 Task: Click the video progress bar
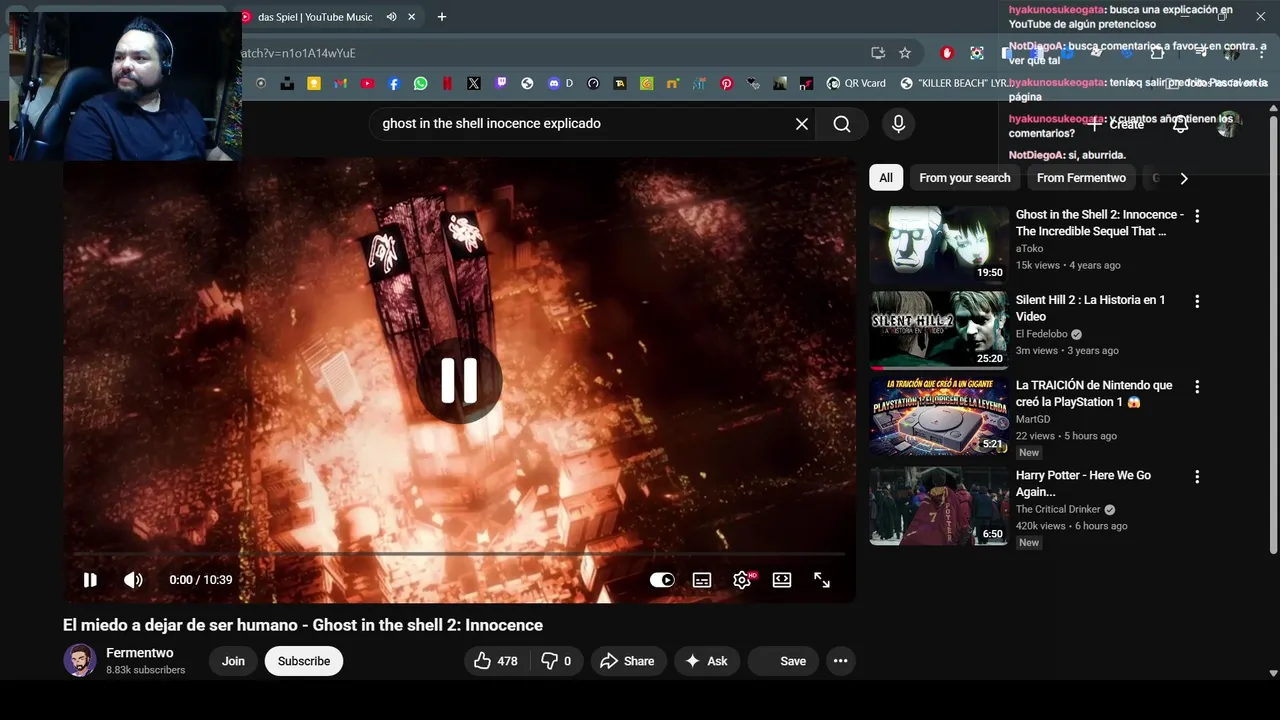459,554
